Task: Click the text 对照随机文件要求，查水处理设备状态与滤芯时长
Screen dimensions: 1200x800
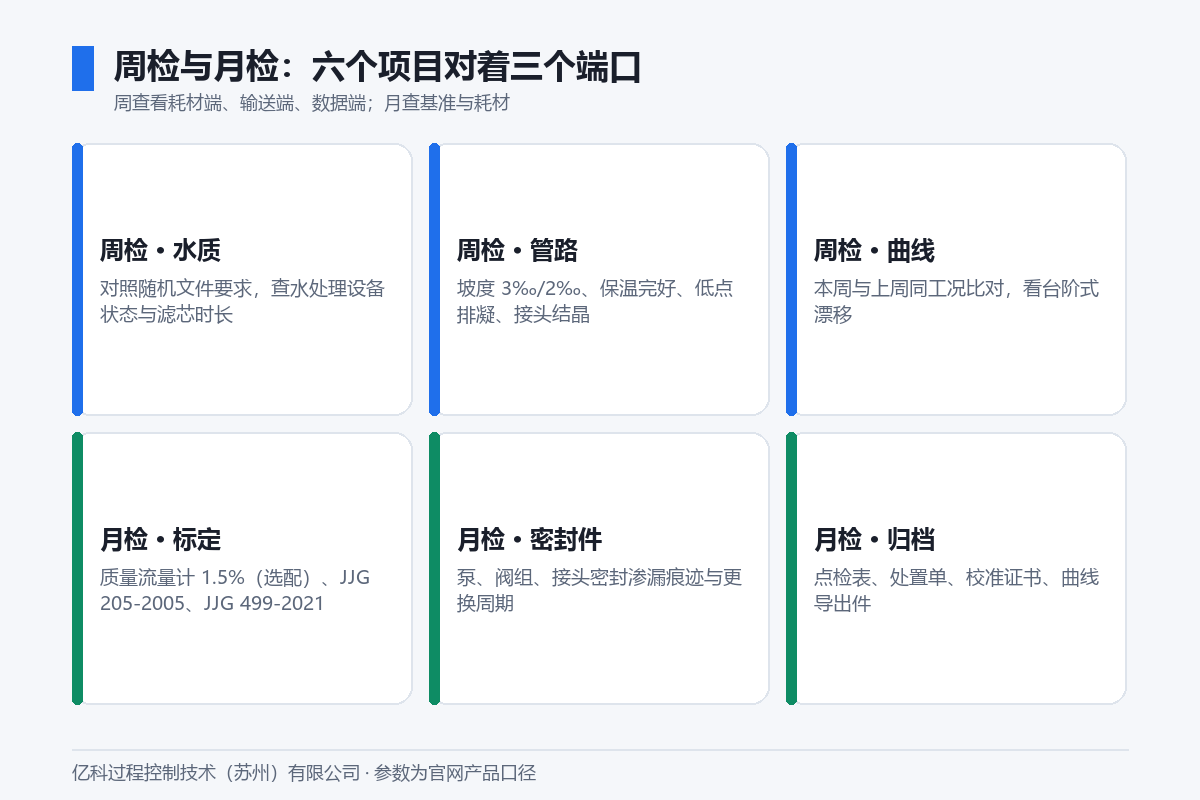Action: point(243,302)
